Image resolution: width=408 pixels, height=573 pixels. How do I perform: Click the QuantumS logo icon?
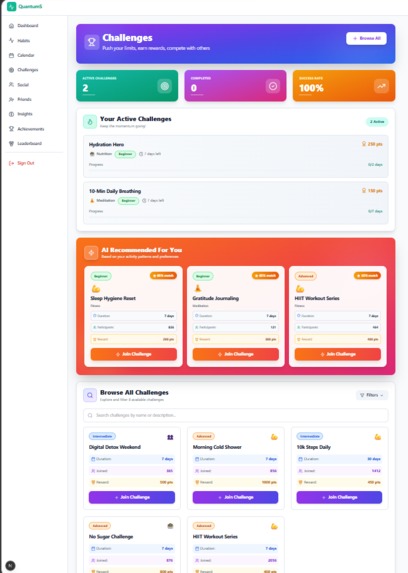(x=11, y=6)
